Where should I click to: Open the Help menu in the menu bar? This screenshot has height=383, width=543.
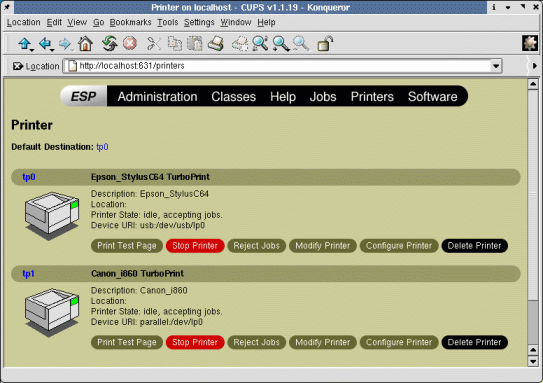266,23
